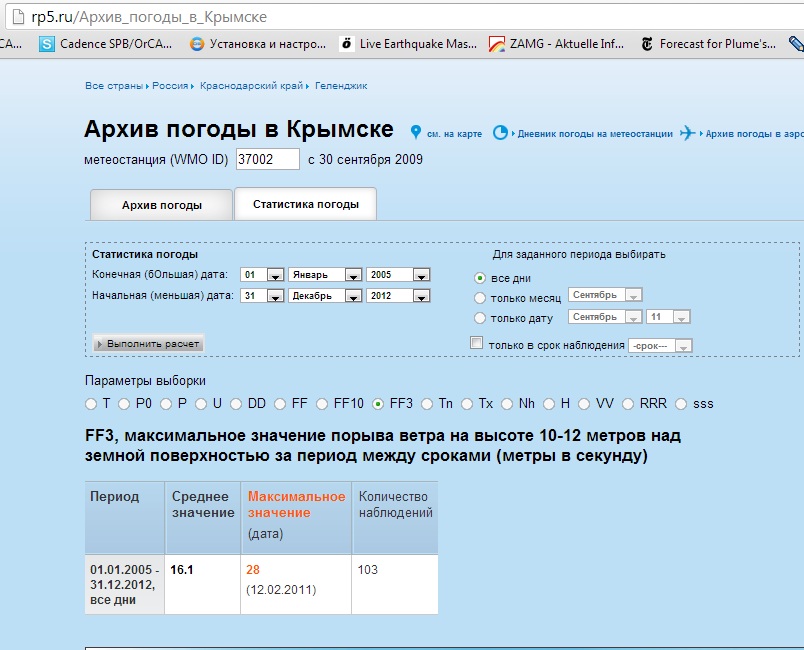Click the weather diary clock icon
Viewport: 804px width, 650px height.
coord(500,132)
